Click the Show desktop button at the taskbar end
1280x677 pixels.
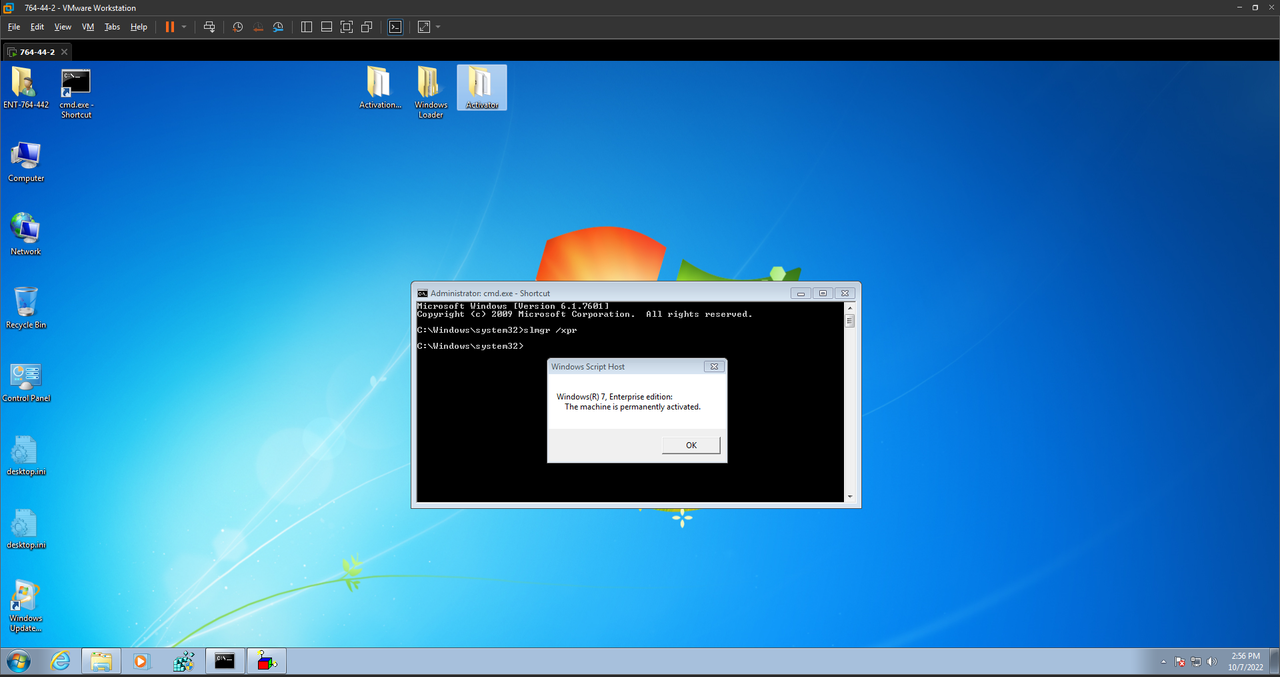[x=1273, y=661]
